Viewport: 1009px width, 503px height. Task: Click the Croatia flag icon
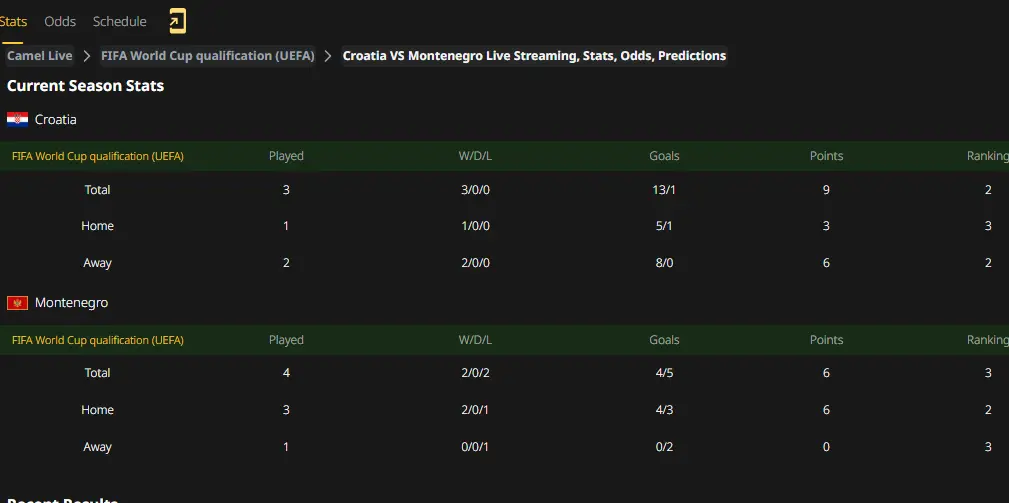click(17, 120)
